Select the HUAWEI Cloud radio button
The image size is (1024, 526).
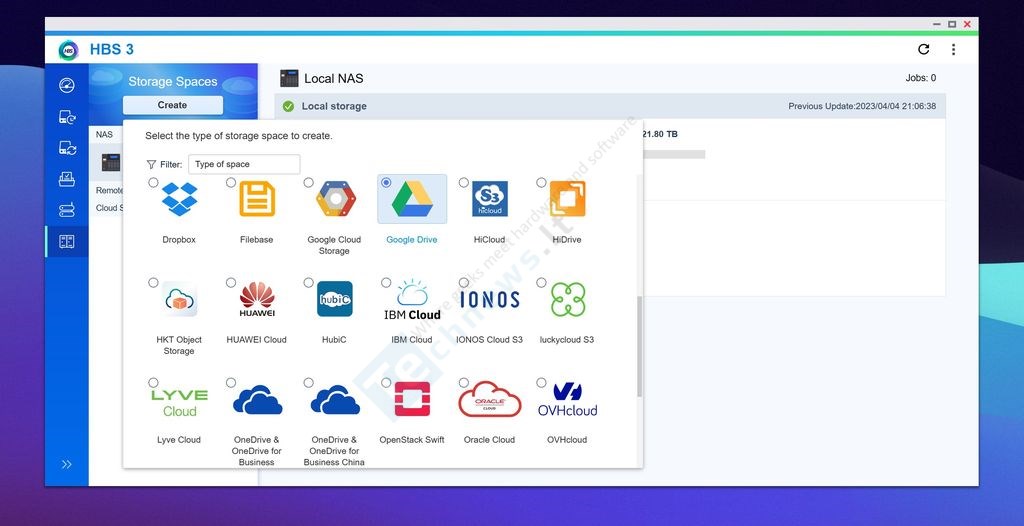tap(231, 282)
